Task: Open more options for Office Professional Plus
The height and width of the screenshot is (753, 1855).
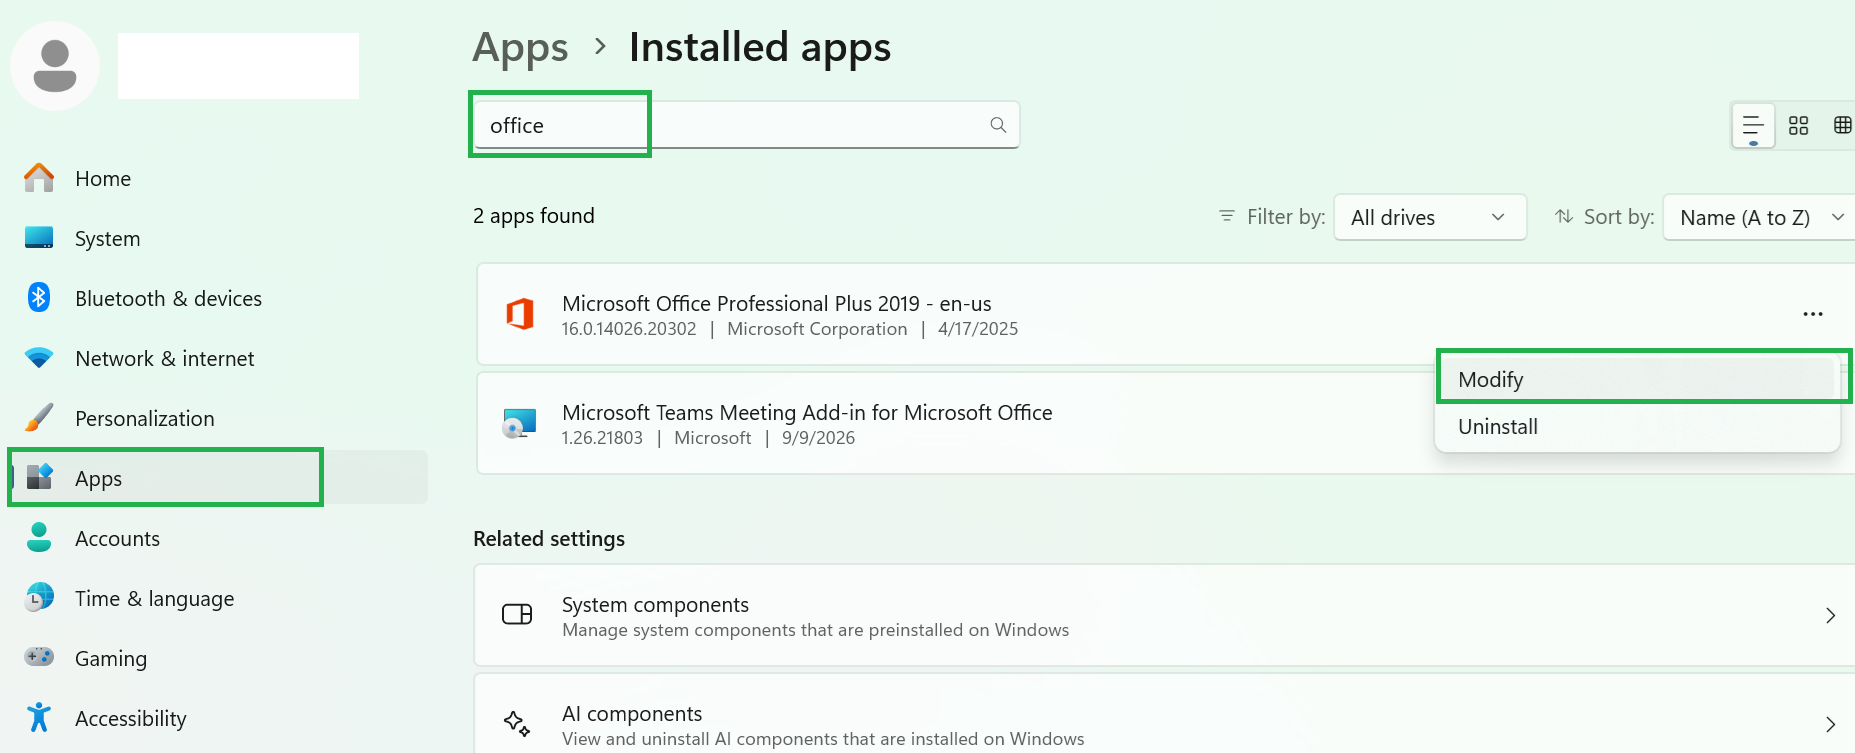Action: [x=1813, y=314]
